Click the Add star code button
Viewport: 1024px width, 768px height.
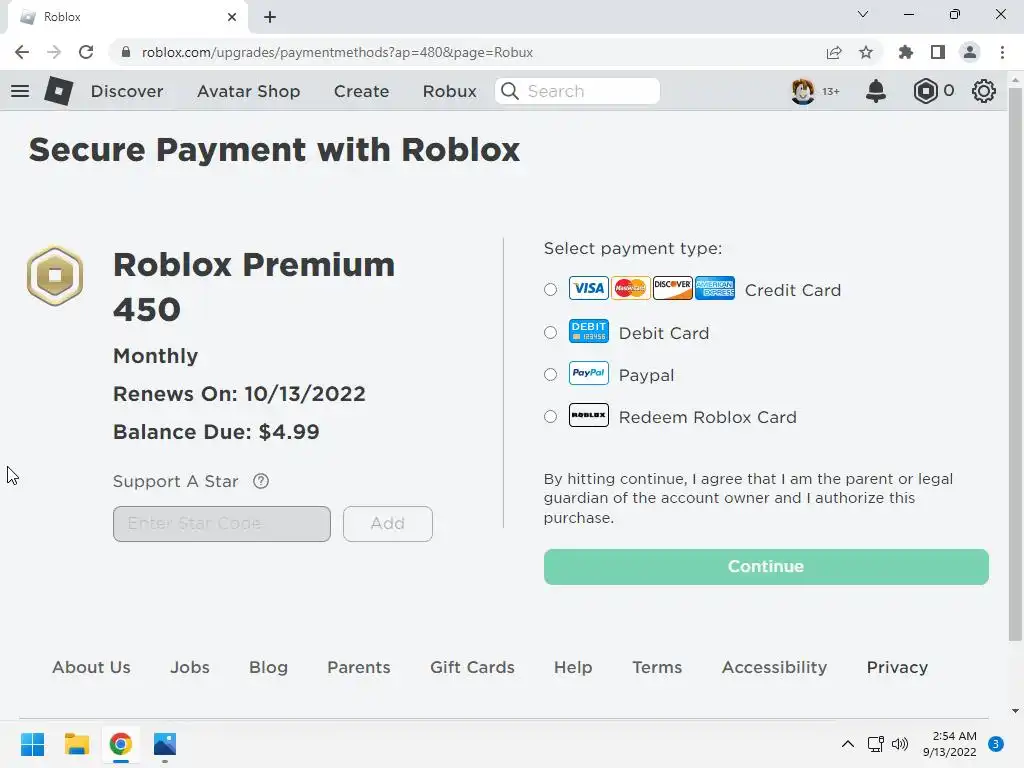click(387, 524)
